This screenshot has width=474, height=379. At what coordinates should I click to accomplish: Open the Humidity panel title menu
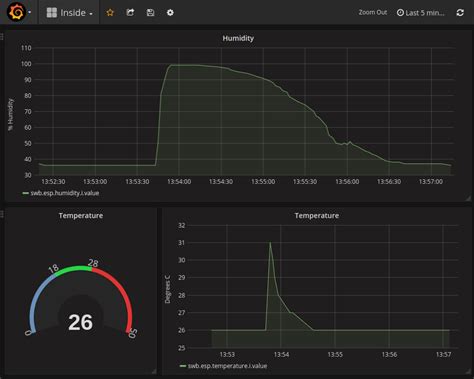(238, 38)
